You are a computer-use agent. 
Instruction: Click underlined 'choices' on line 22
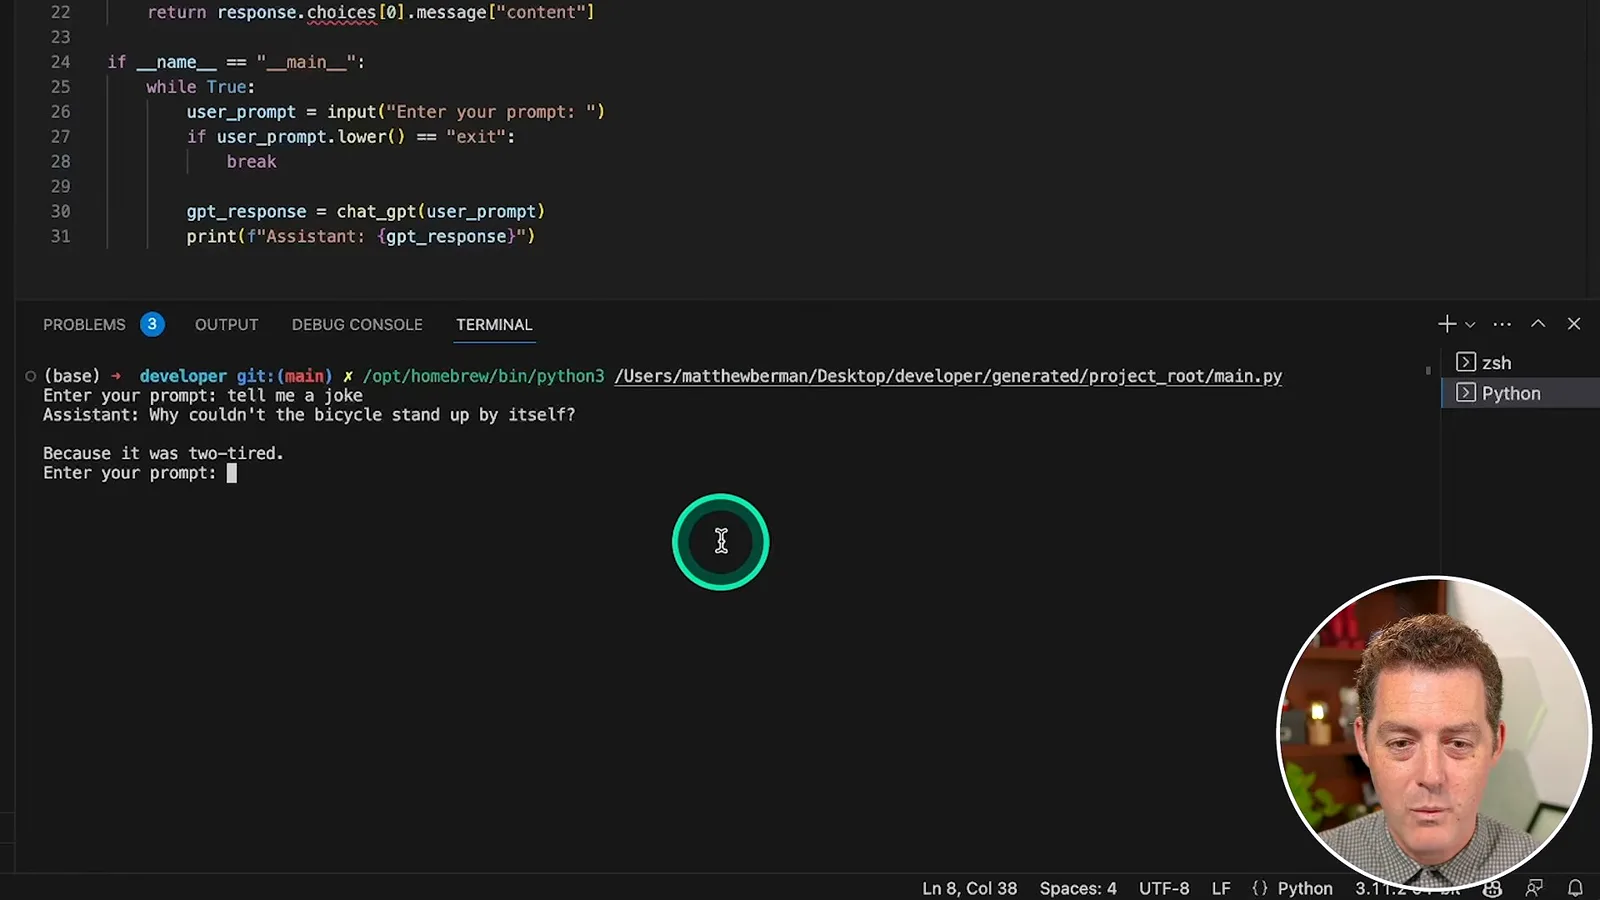(x=341, y=13)
